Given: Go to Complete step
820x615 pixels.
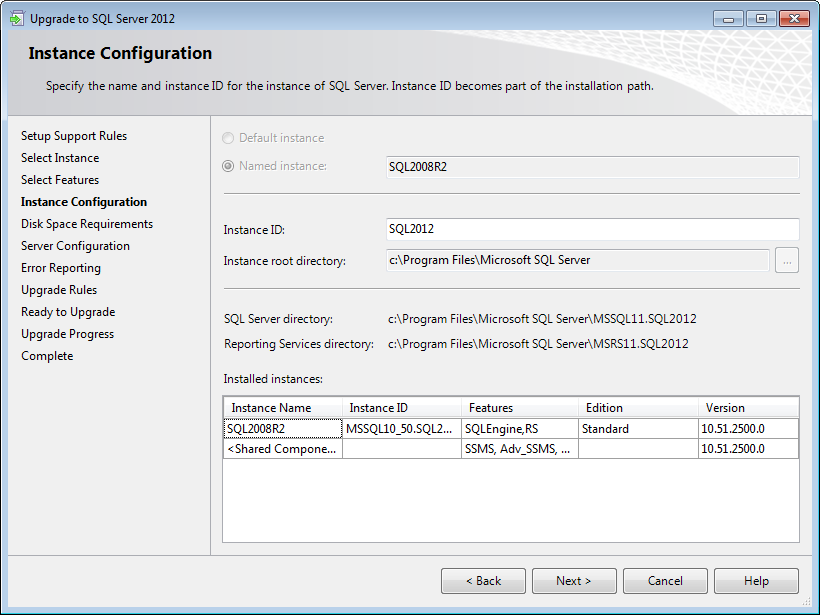Looking at the screenshot, I should 47,356.
